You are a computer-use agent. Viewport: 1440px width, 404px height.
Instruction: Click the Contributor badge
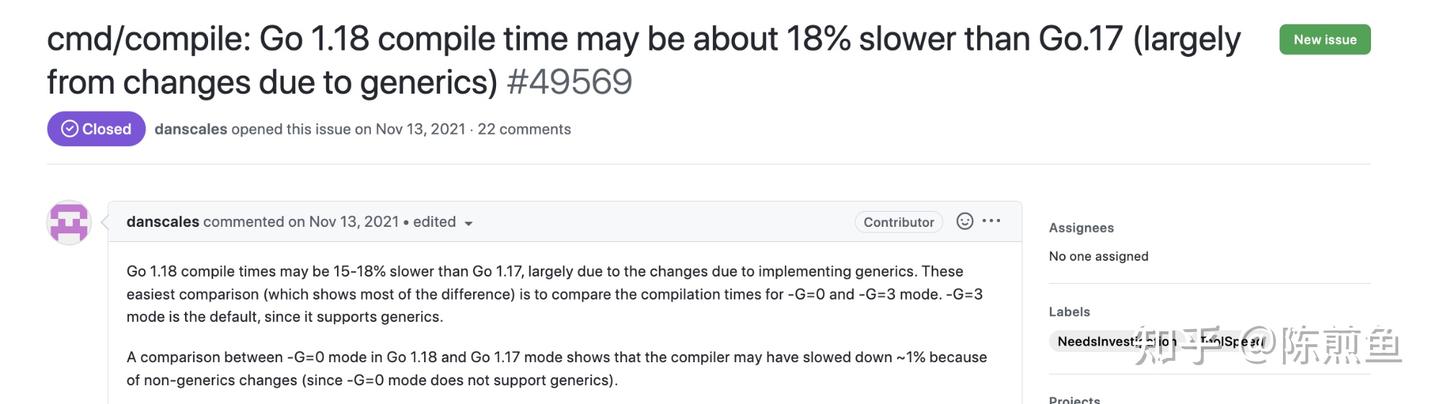(x=898, y=222)
